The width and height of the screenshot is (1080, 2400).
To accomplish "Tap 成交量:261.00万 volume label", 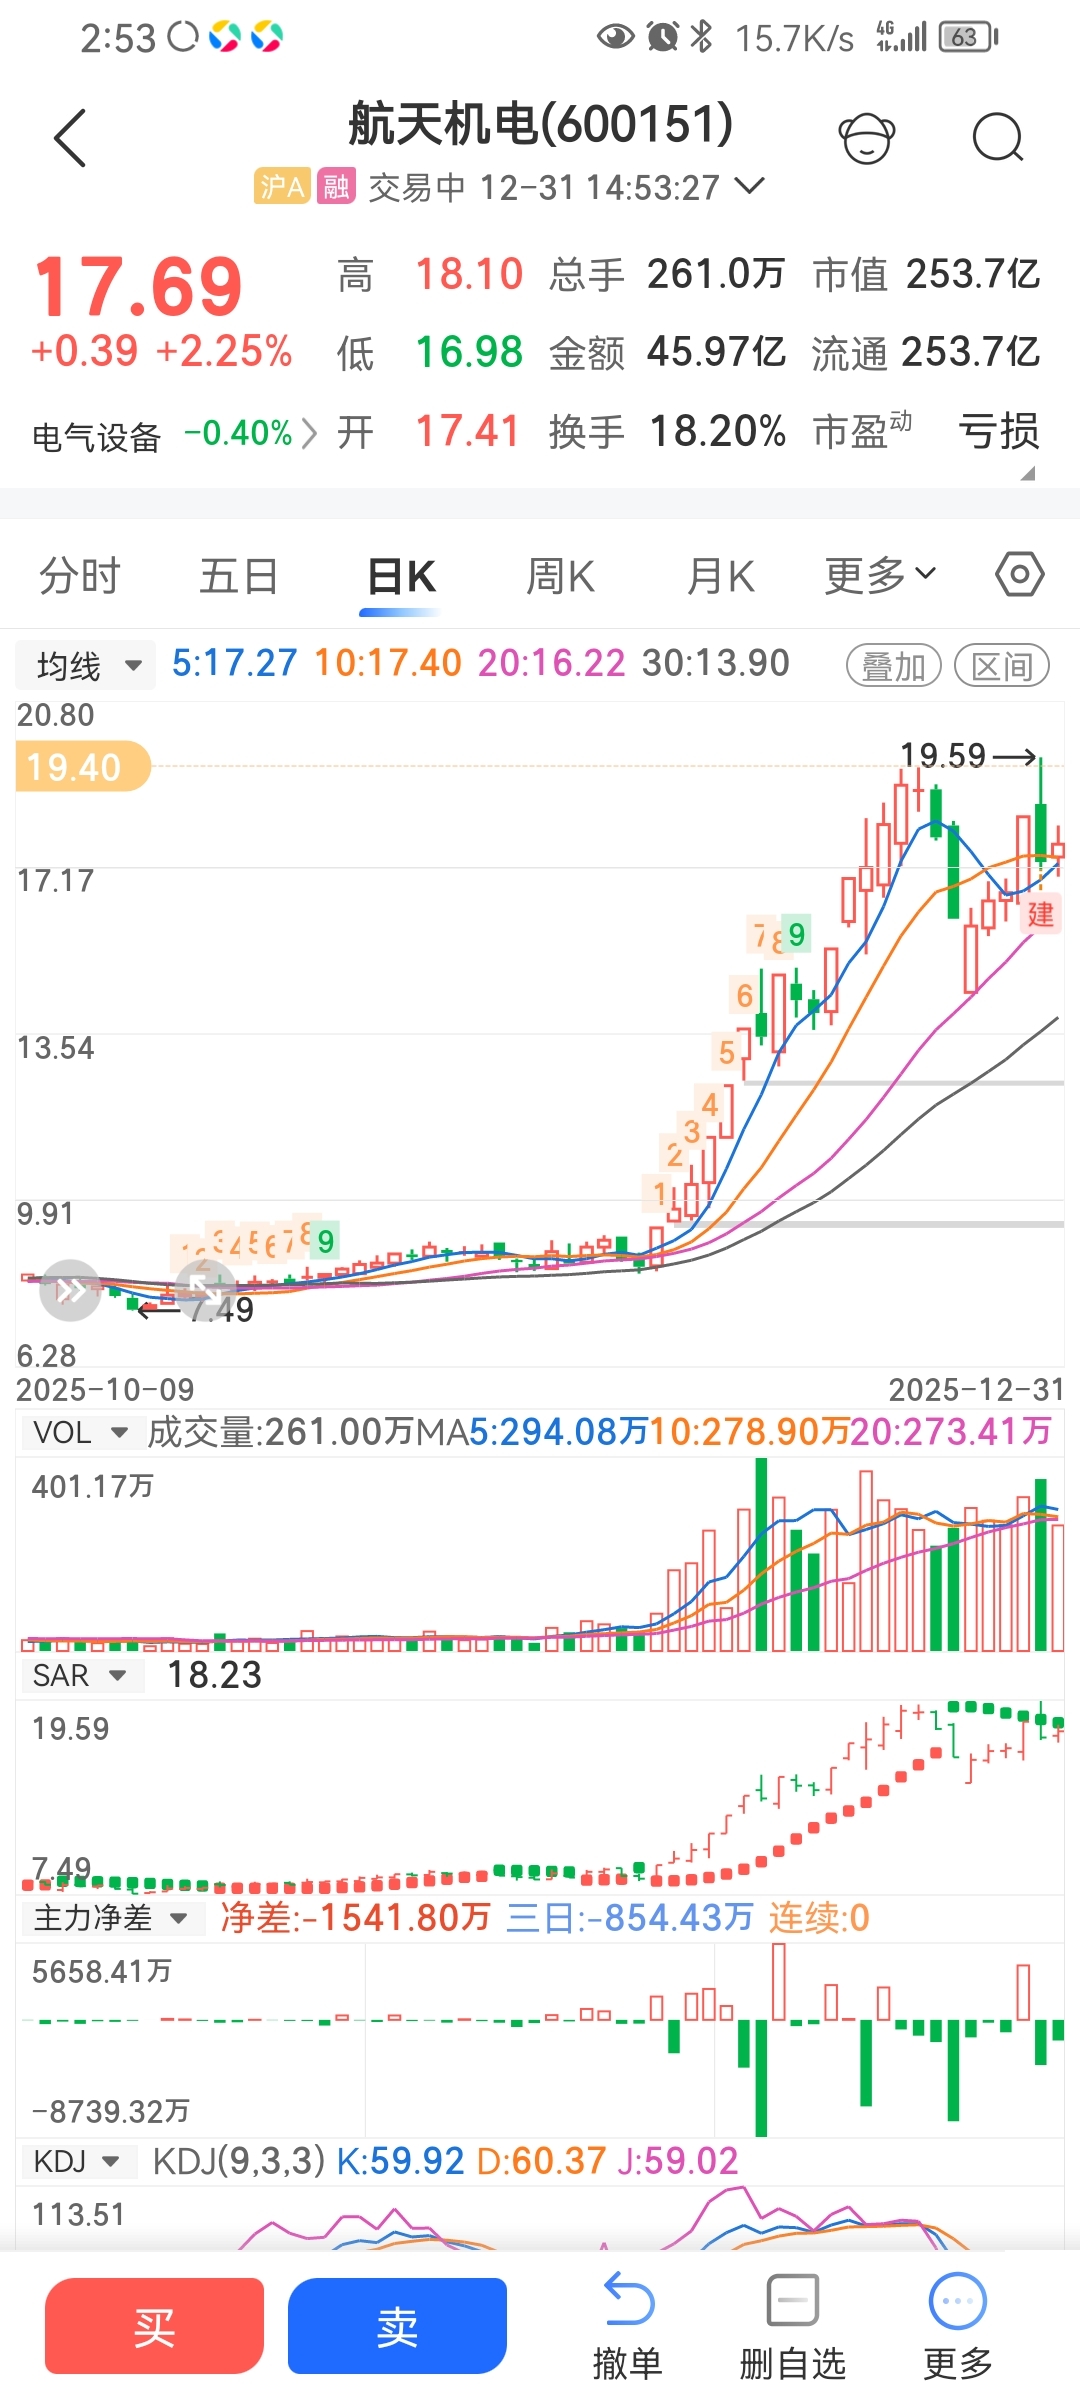I will pos(281,1432).
